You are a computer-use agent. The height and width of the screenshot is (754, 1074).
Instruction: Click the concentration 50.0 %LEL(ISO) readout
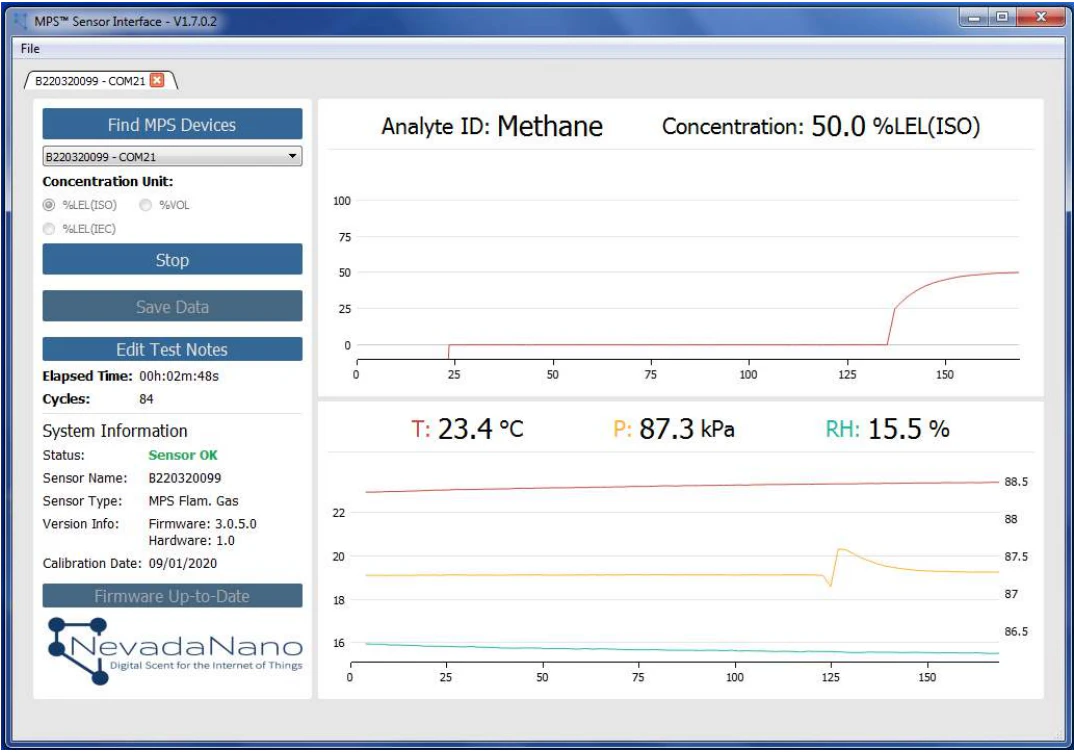click(x=821, y=126)
